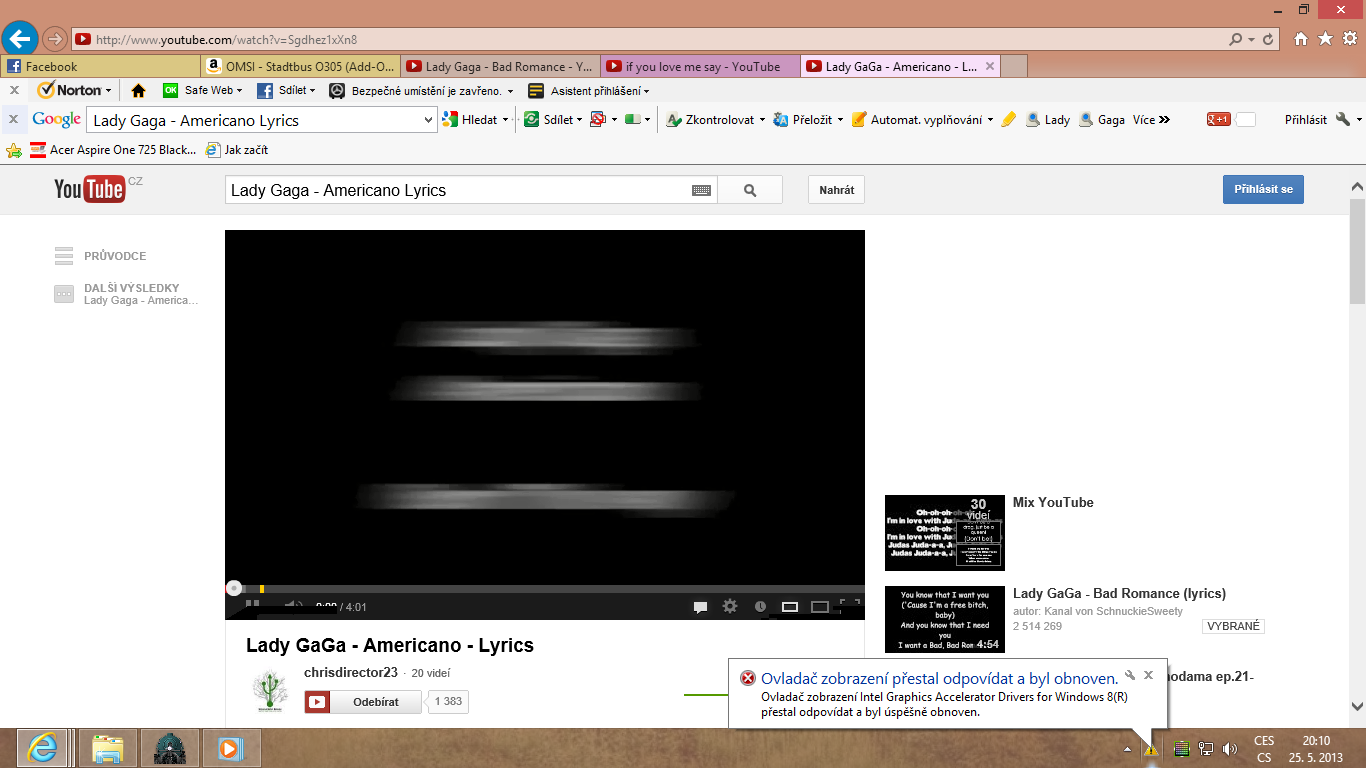Screen dimensions: 1366x768
Task: Close the Lady GaGa - Americano tab
Action: [990, 67]
